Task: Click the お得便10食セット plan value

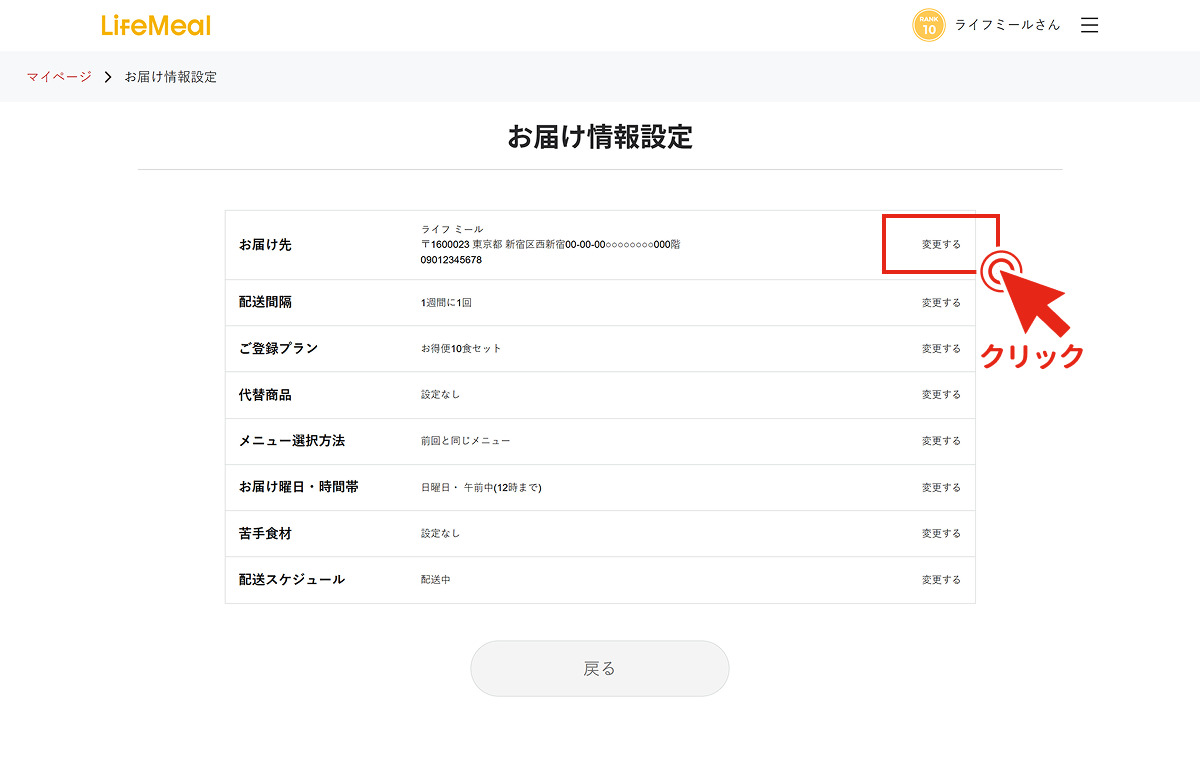Action: (x=461, y=349)
